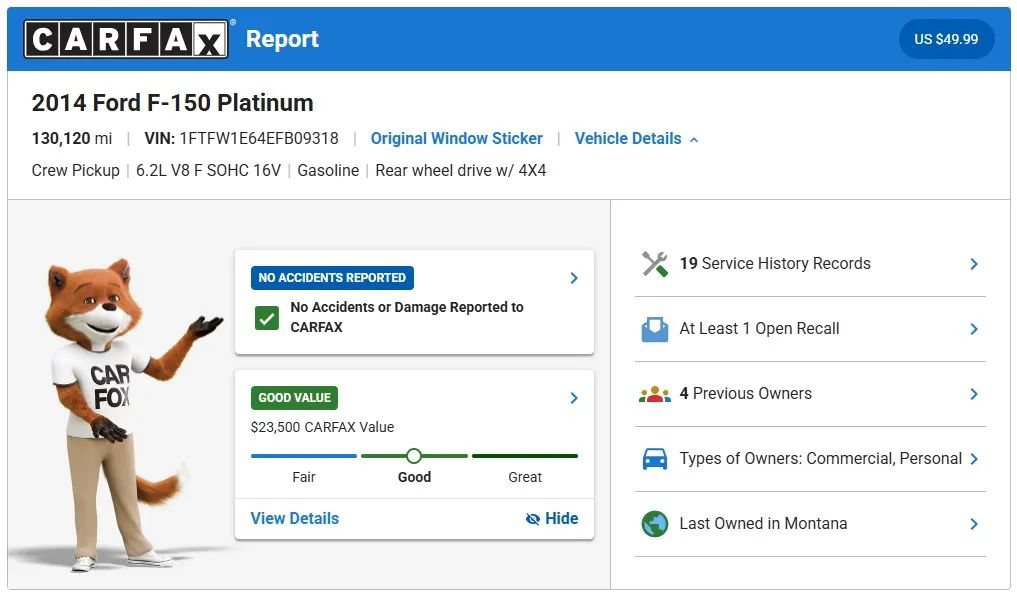Click No Accidents or Damage Reported text
Screen dimensions: 1017x594
point(407,317)
